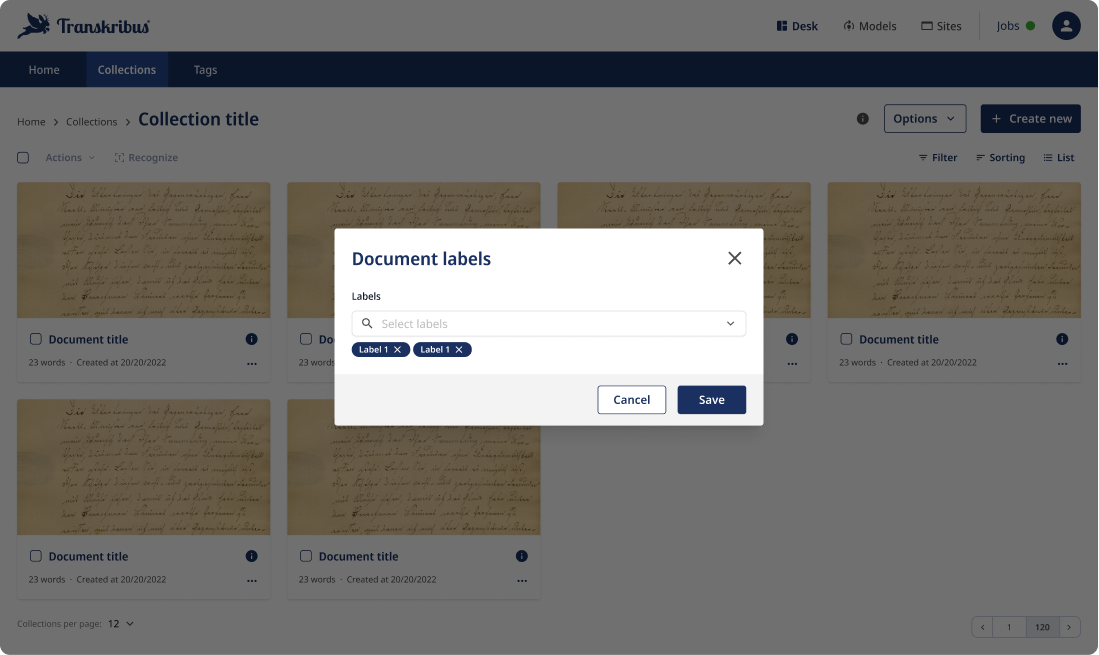Check the top-right Document title checkbox
The height and width of the screenshot is (655, 1099).
coord(846,339)
